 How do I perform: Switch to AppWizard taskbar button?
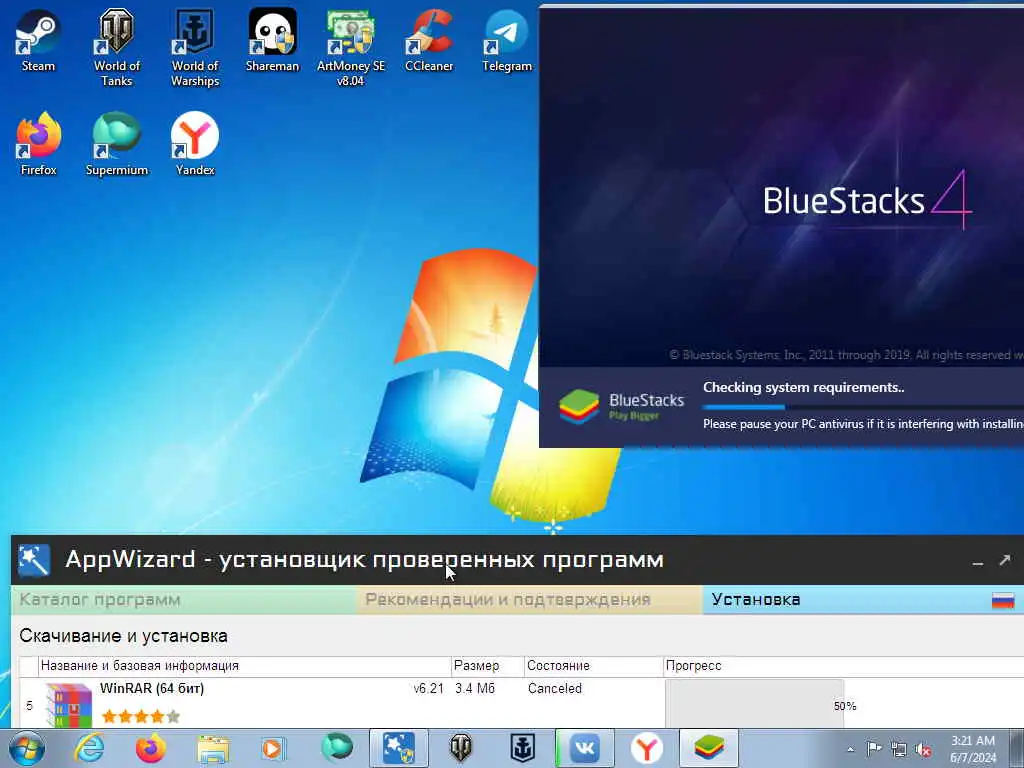click(x=398, y=748)
